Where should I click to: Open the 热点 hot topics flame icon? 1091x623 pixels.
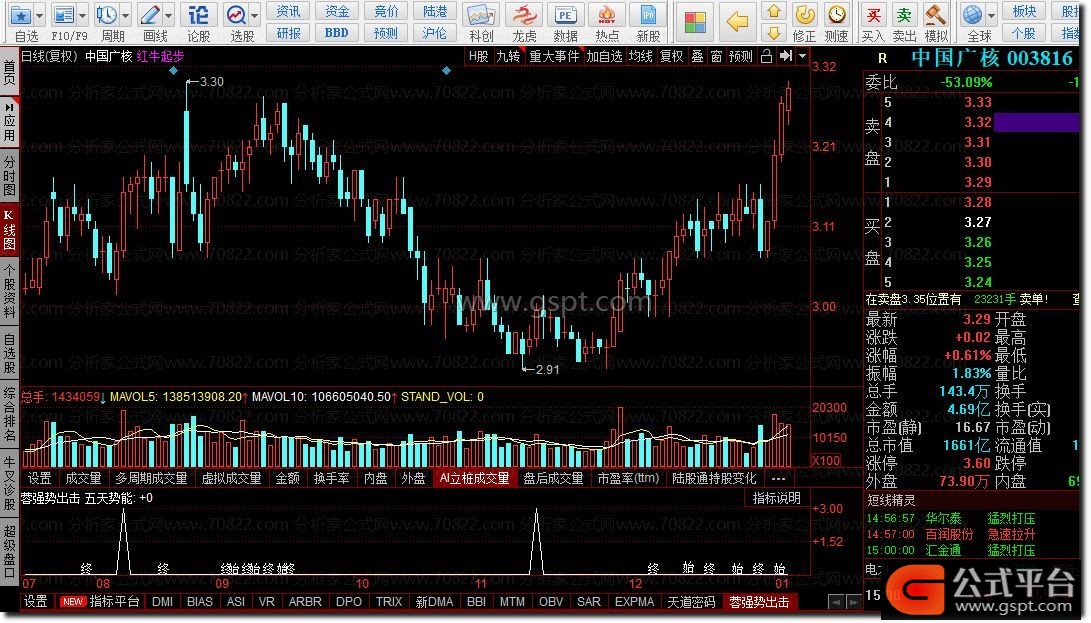click(607, 15)
